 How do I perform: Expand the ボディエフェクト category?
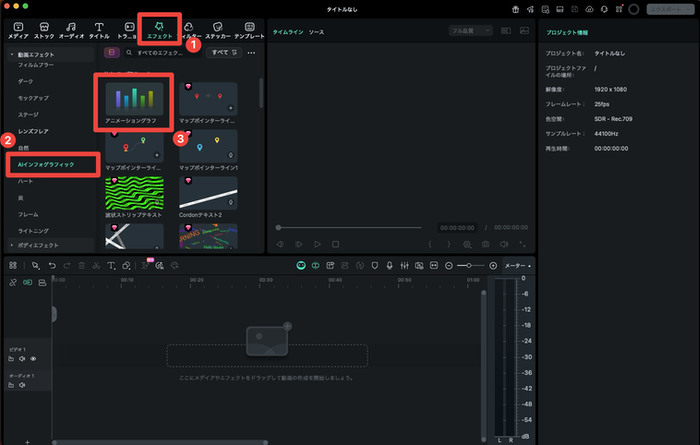[38, 245]
